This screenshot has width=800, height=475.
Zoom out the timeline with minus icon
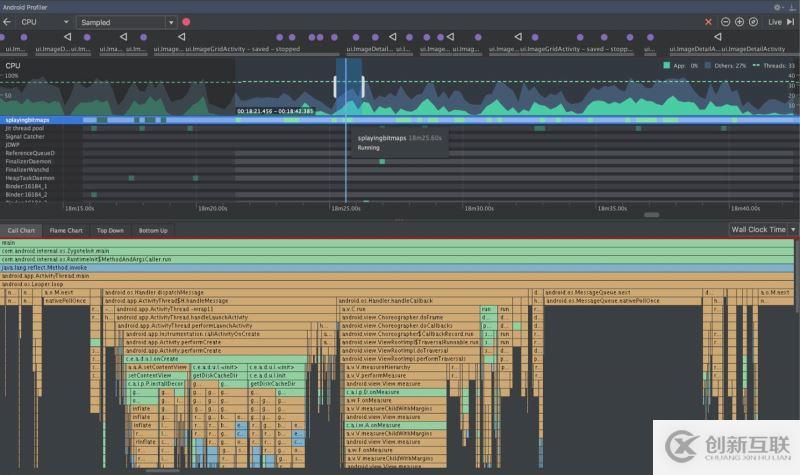click(x=725, y=21)
